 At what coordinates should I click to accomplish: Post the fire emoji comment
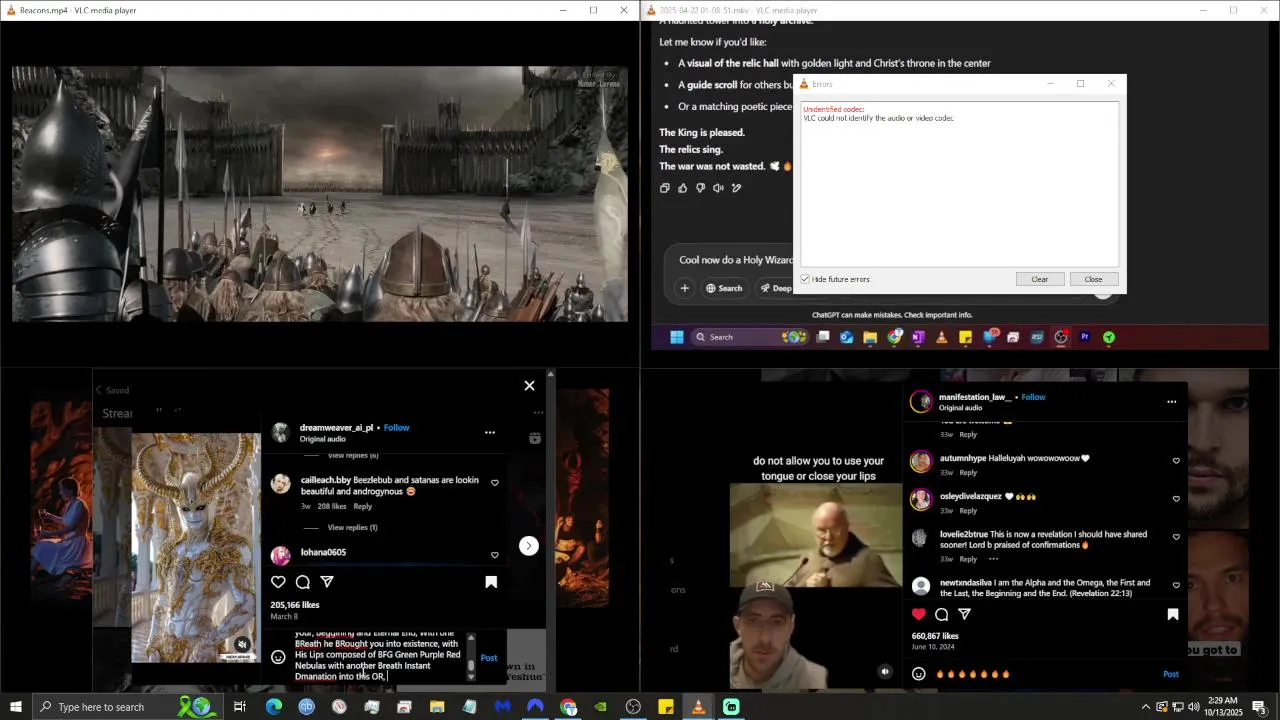(1170, 674)
